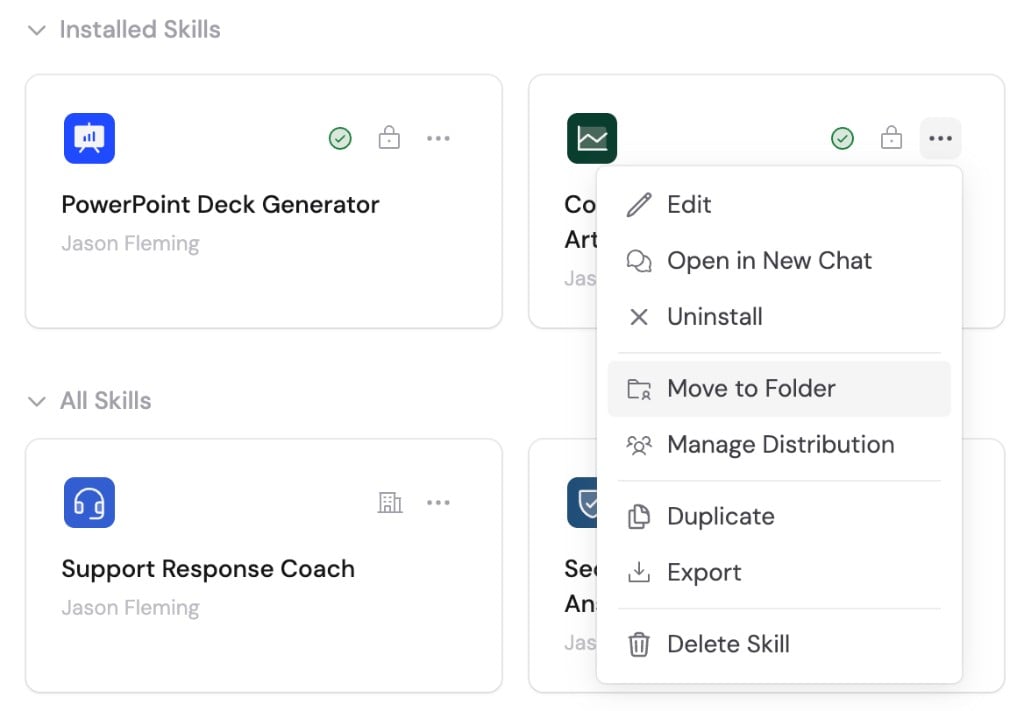Open the PowerPoint Deck Generator title
The image size is (1024, 711).
(220, 205)
